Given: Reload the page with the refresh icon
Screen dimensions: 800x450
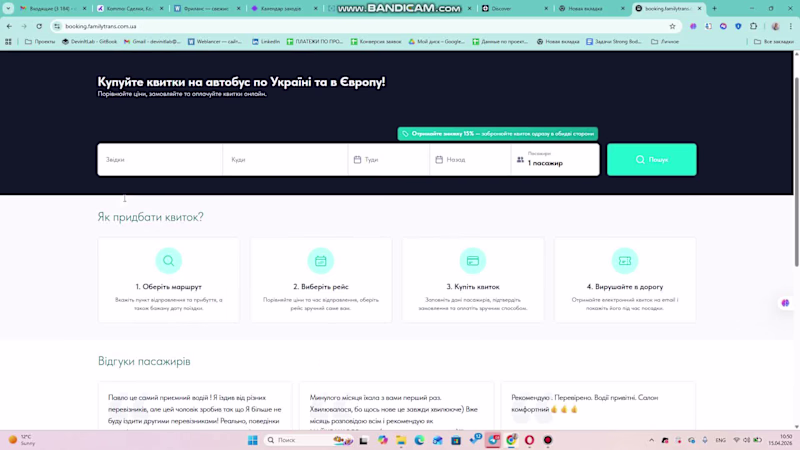Looking at the screenshot, I should click(39, 26).
